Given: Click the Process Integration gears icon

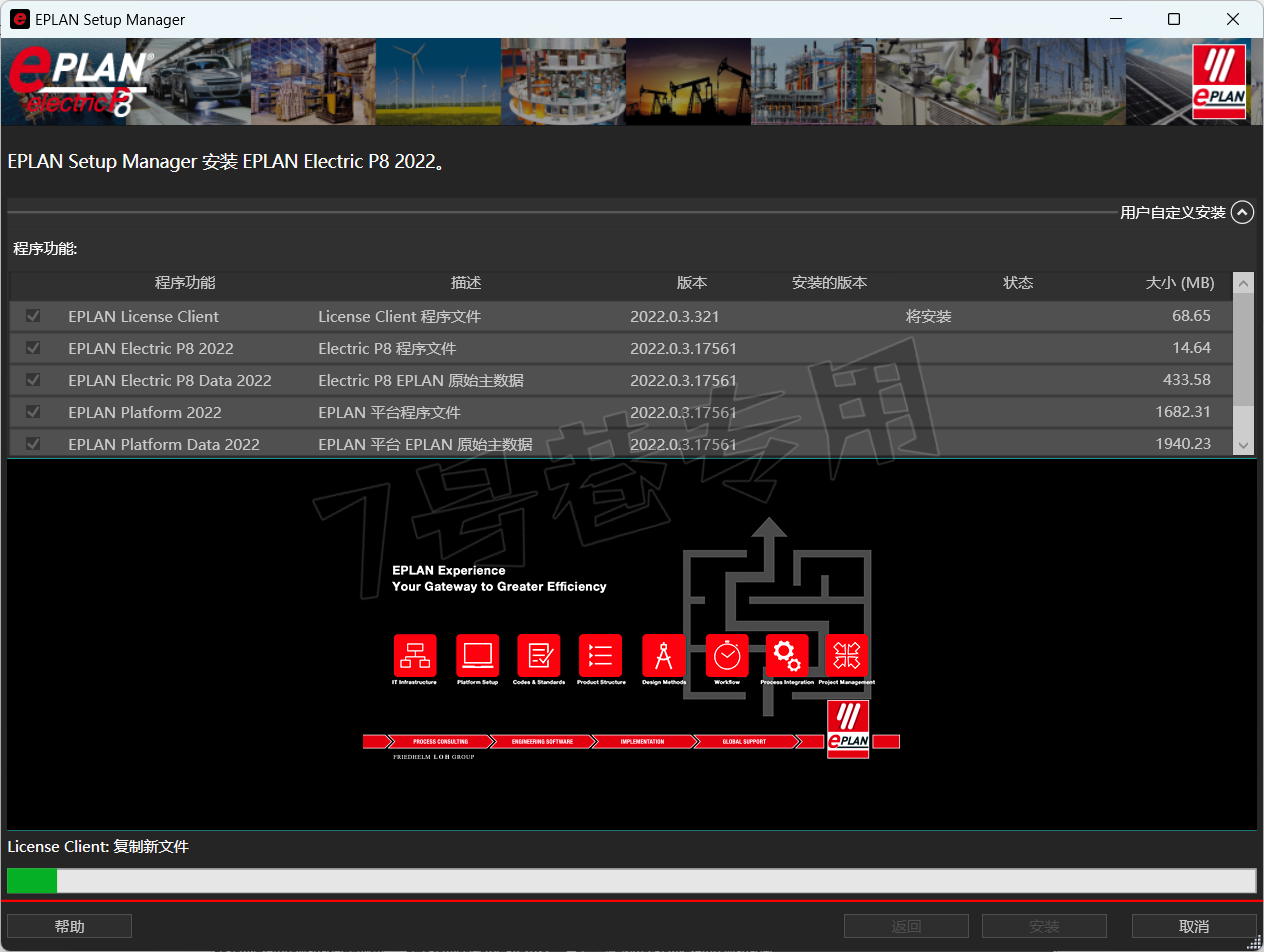Looking at the screenshot, I should coord(787,655).
